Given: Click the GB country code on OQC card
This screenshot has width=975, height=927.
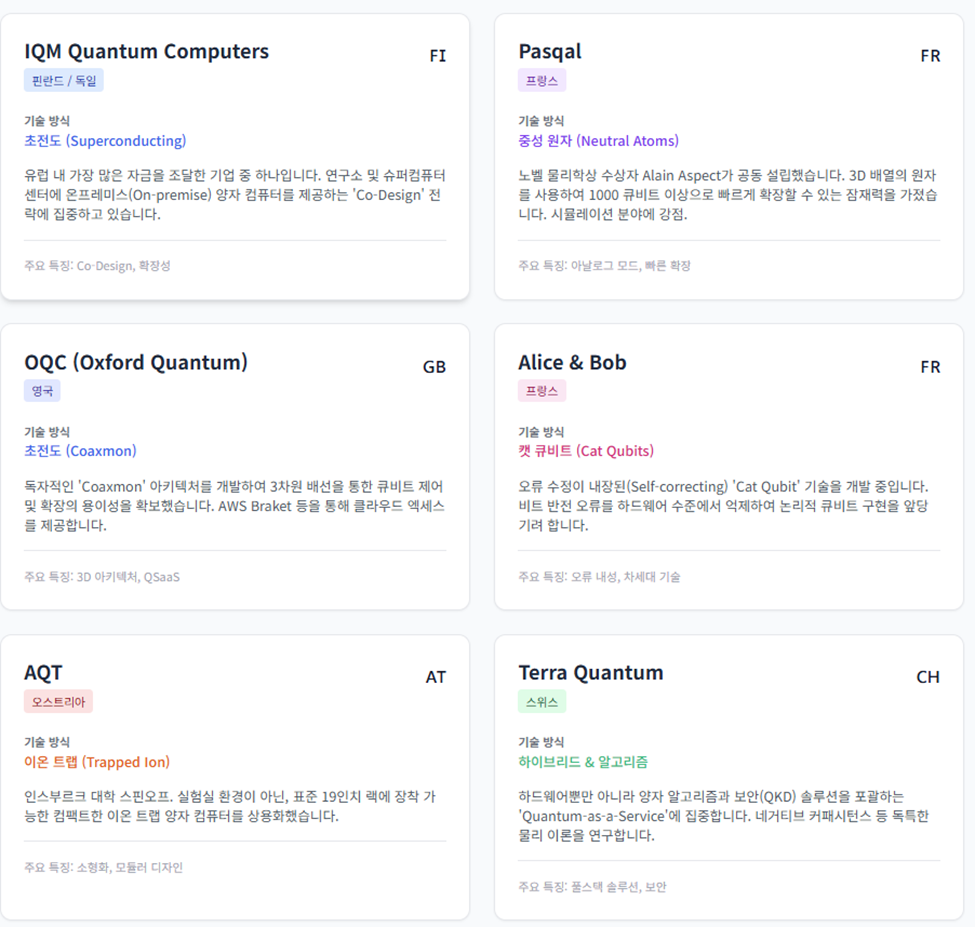Looking at the screenshot, I should click(434, 367).
